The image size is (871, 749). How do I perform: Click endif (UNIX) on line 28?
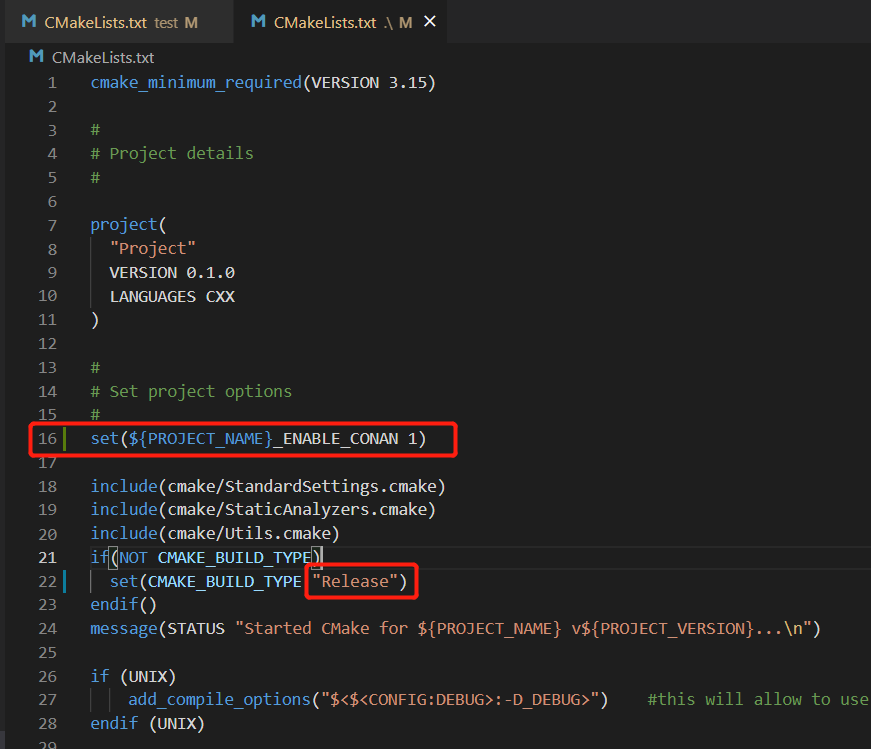tap(148, 723)
